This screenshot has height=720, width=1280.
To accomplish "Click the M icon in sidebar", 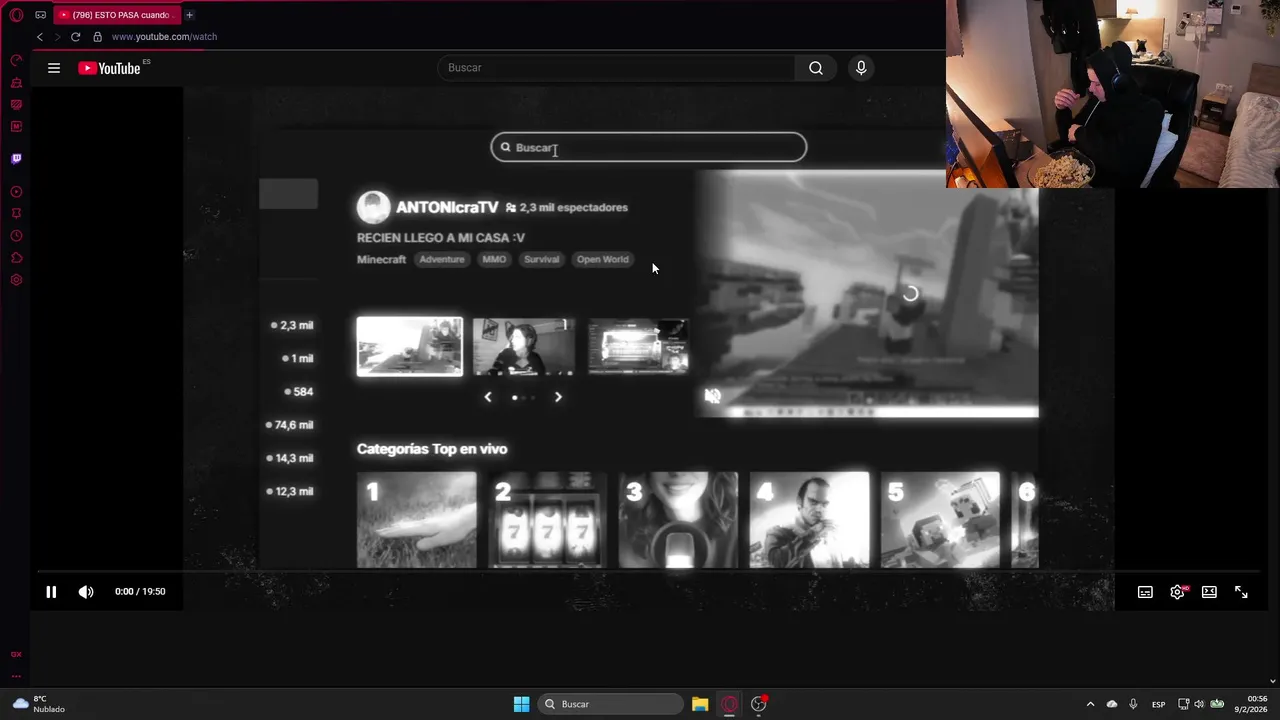I will click(x=16, y=127).
